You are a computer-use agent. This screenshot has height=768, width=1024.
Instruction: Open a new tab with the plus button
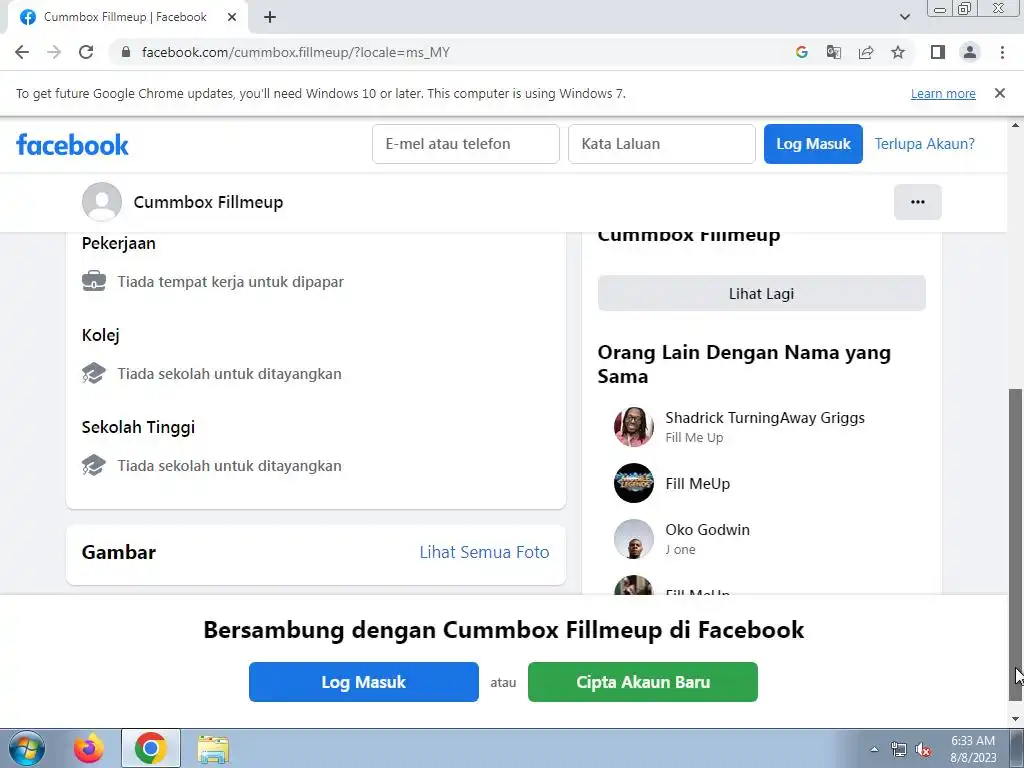[270, 17]
